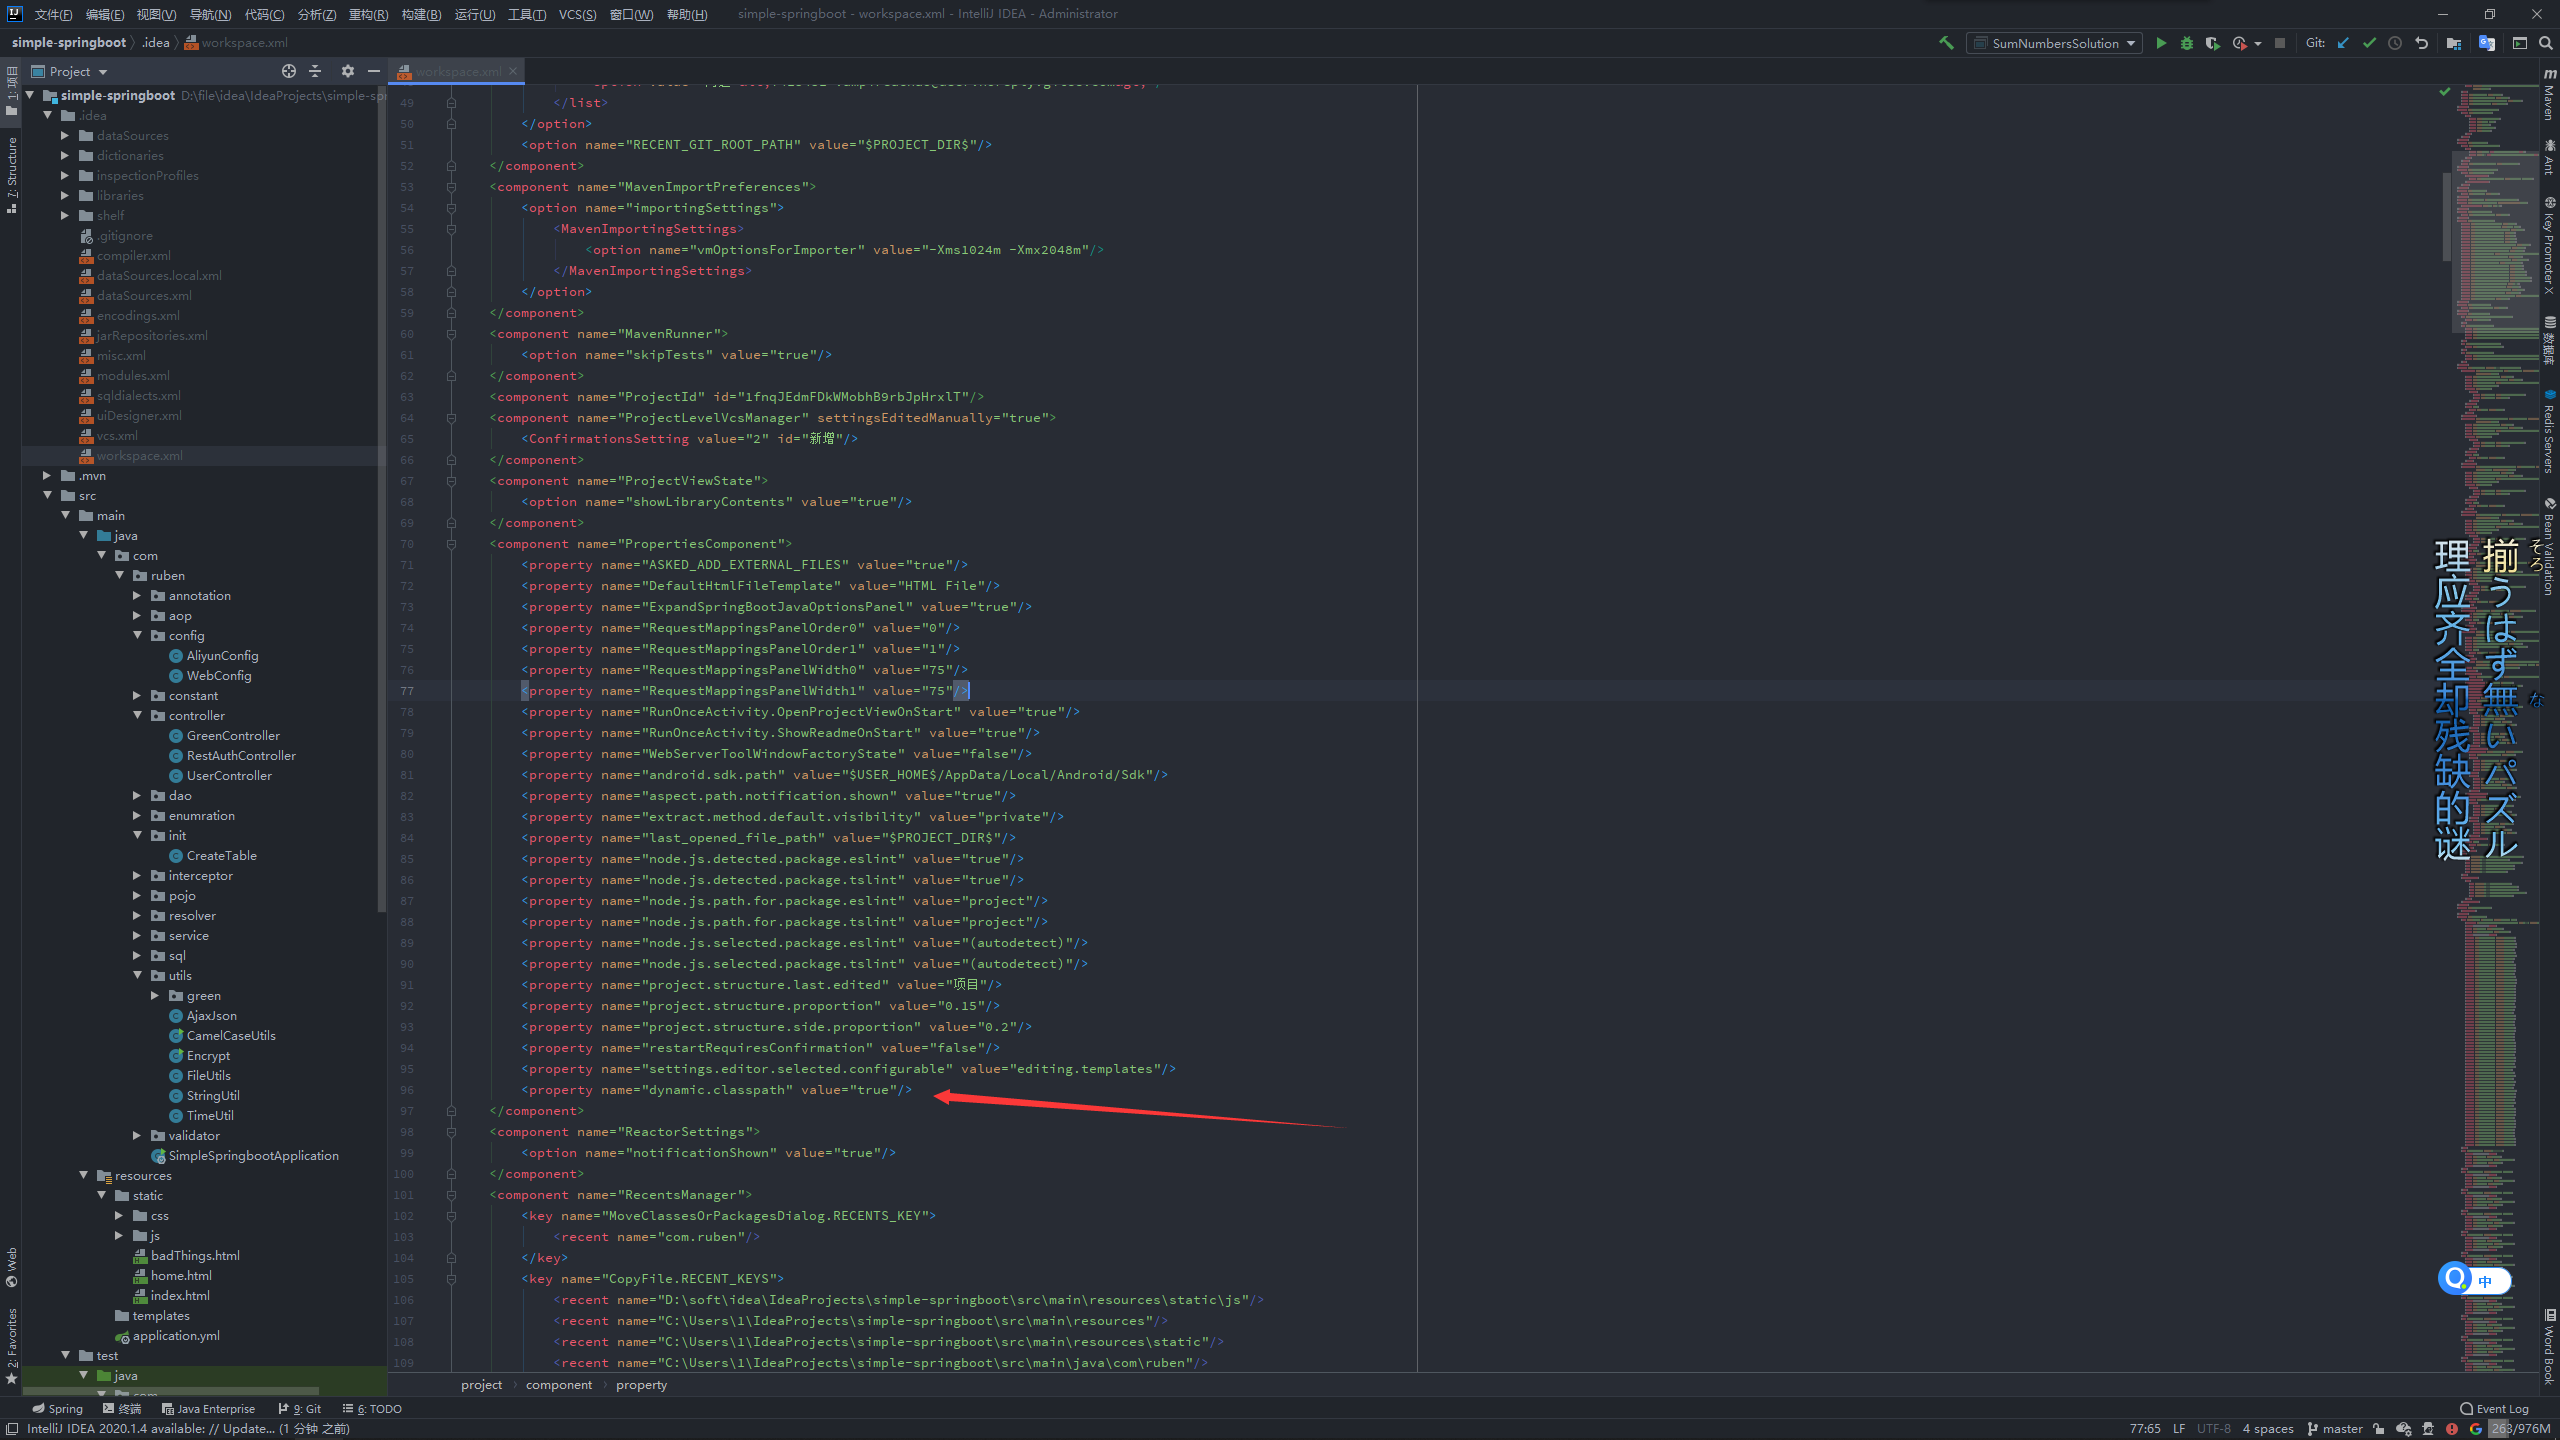The height and width of the screenshot is (1440, 2560).
Task: Open SumNumbersSolution run configuration dropdown
Action: pos(2054,43)
